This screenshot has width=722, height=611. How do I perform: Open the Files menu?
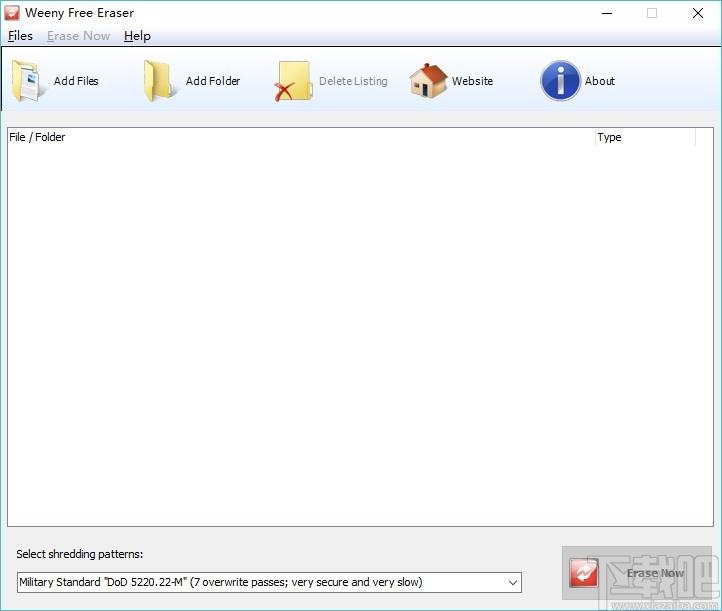pos(20,36)
